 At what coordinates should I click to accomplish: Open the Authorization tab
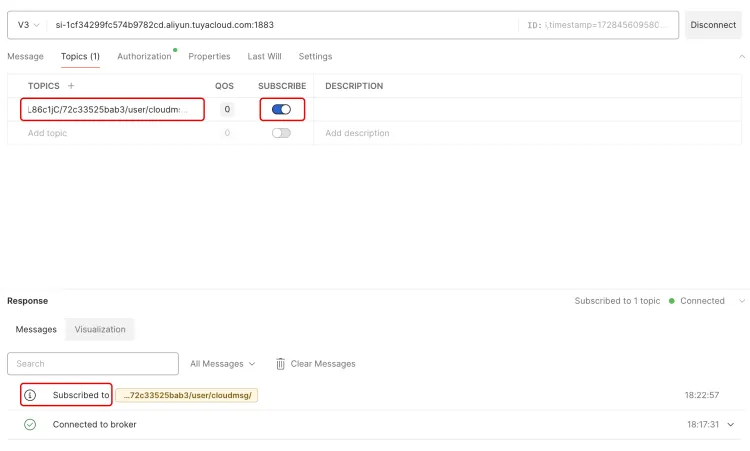point(144,56)
